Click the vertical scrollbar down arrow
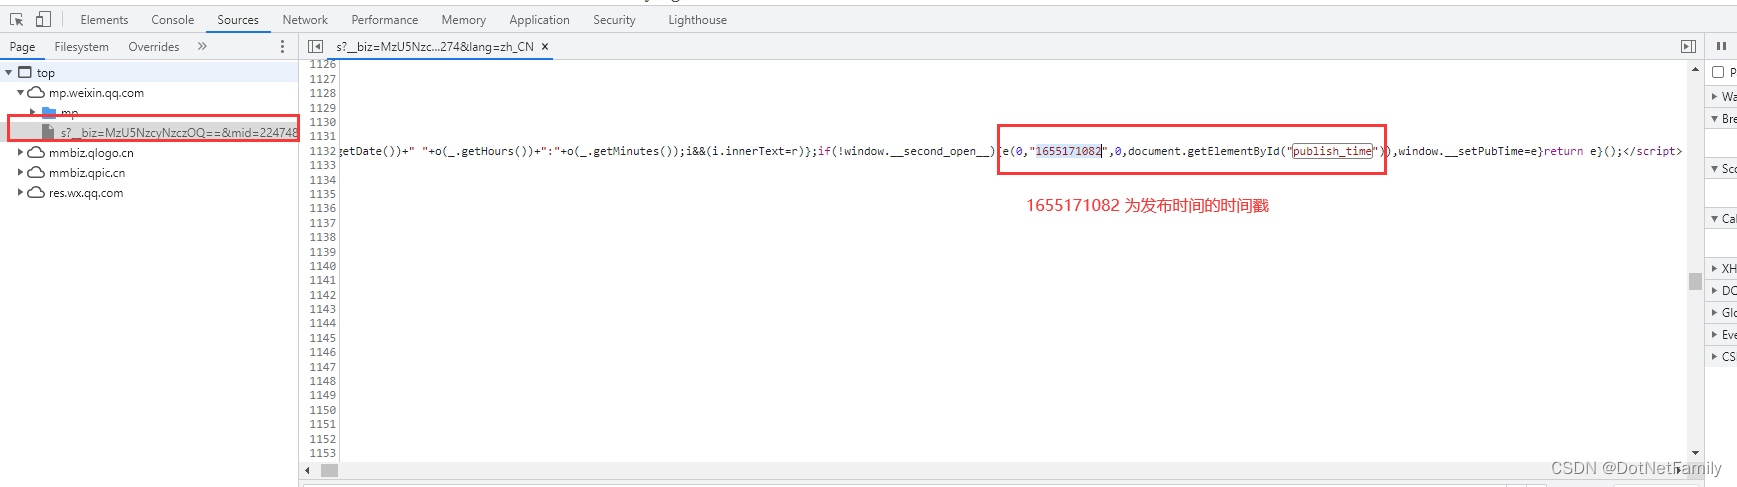1737x487 pixels. [x=1695, y=454]
